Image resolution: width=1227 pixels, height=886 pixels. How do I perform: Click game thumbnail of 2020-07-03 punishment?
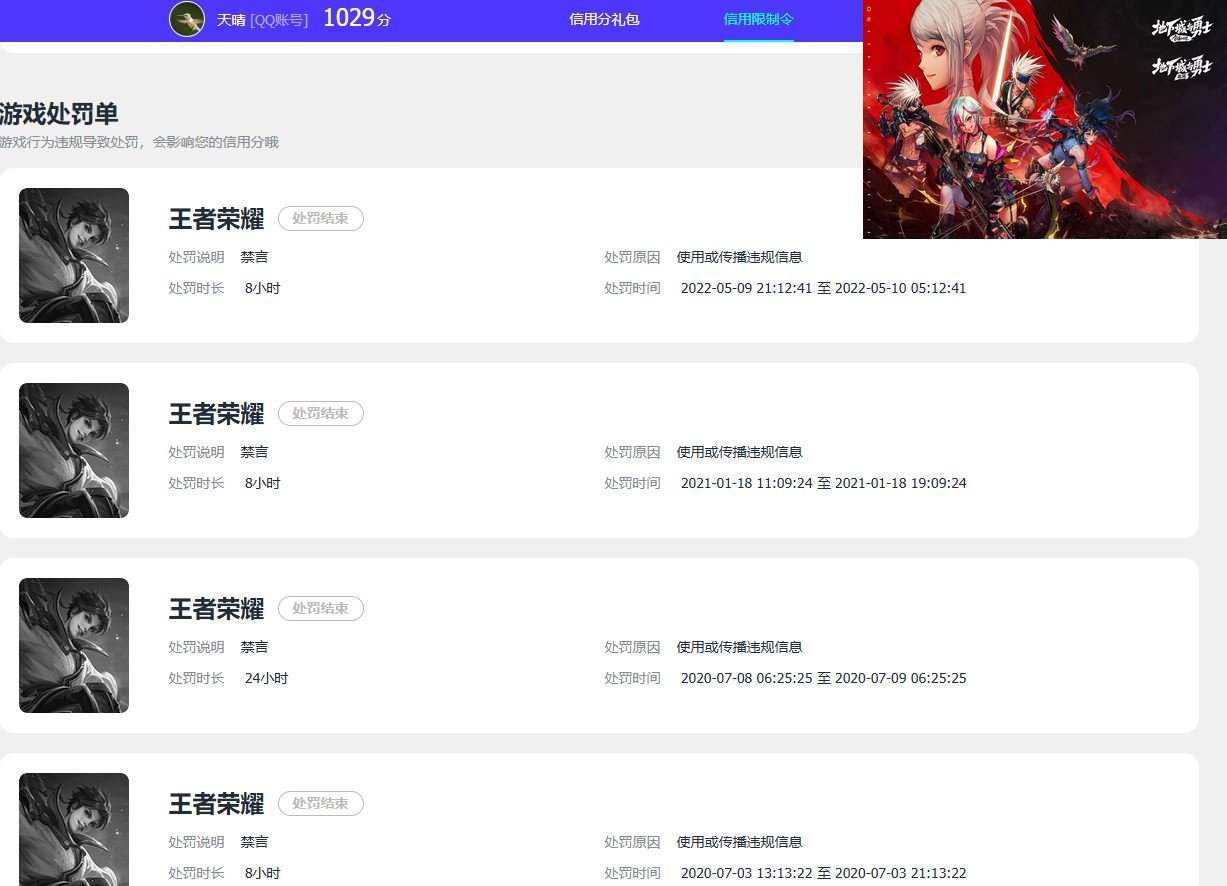click(74, 829)
